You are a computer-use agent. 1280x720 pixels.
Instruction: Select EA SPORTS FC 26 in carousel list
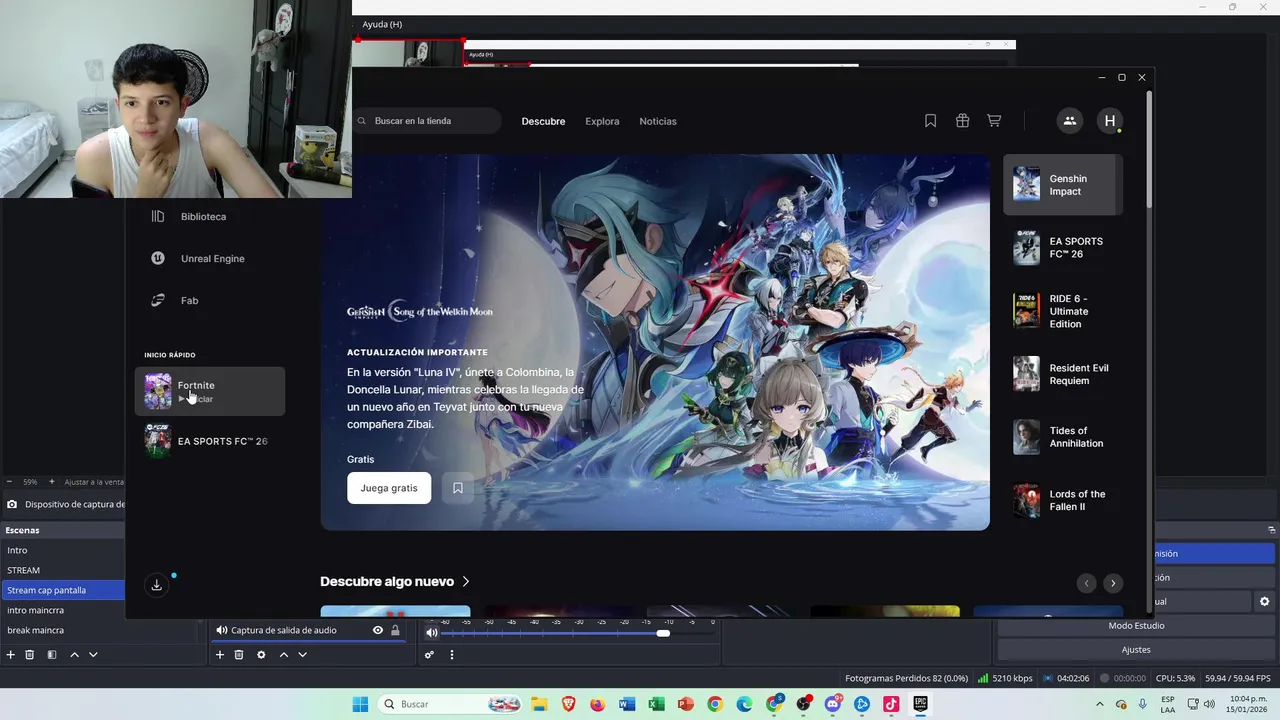tap(1063, 247)
